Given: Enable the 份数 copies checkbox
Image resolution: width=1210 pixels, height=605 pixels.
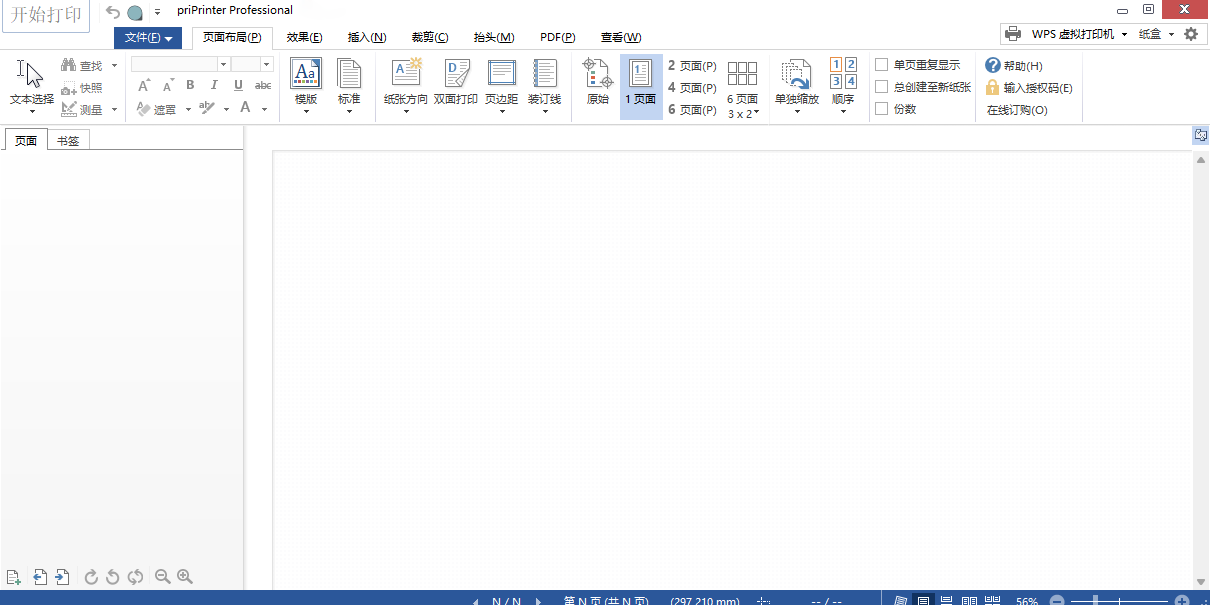Looking at the screenshot, I should click(882, 109).
